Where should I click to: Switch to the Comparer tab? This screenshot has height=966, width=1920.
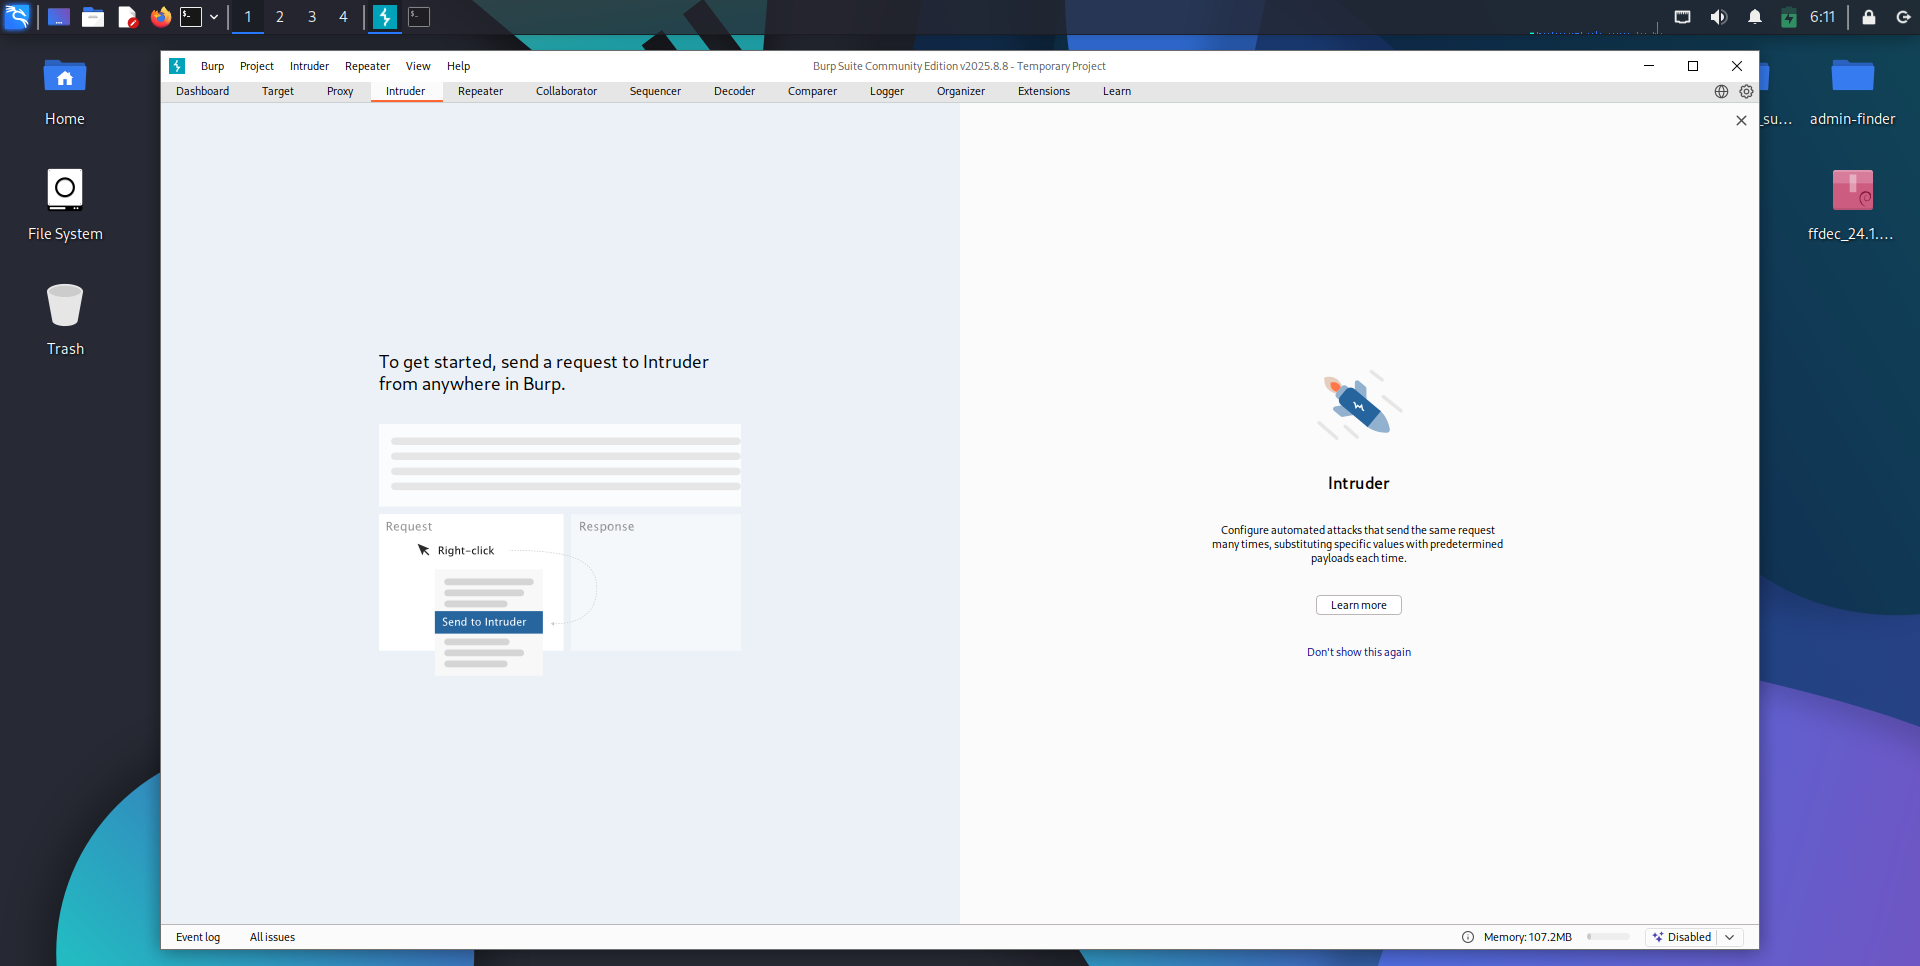tap(813, 91)
